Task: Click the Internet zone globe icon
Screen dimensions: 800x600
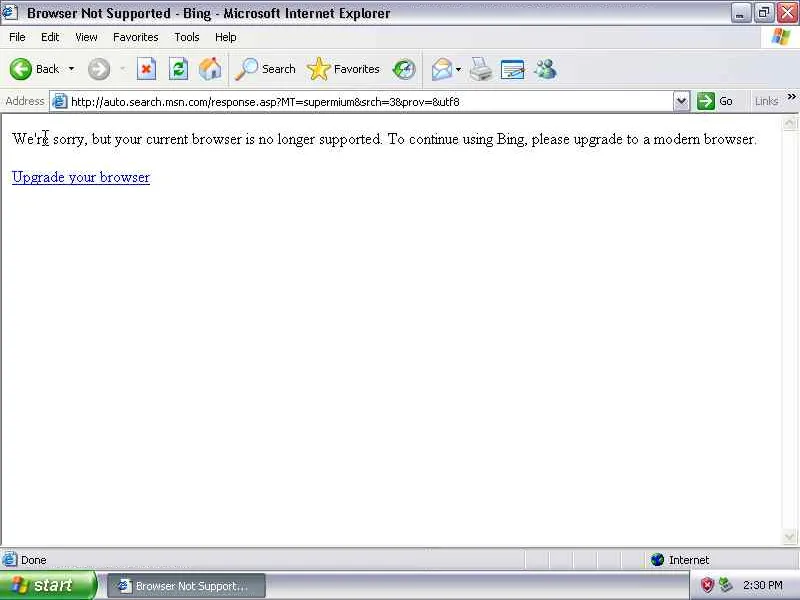Action: click(x=658, y=560)
